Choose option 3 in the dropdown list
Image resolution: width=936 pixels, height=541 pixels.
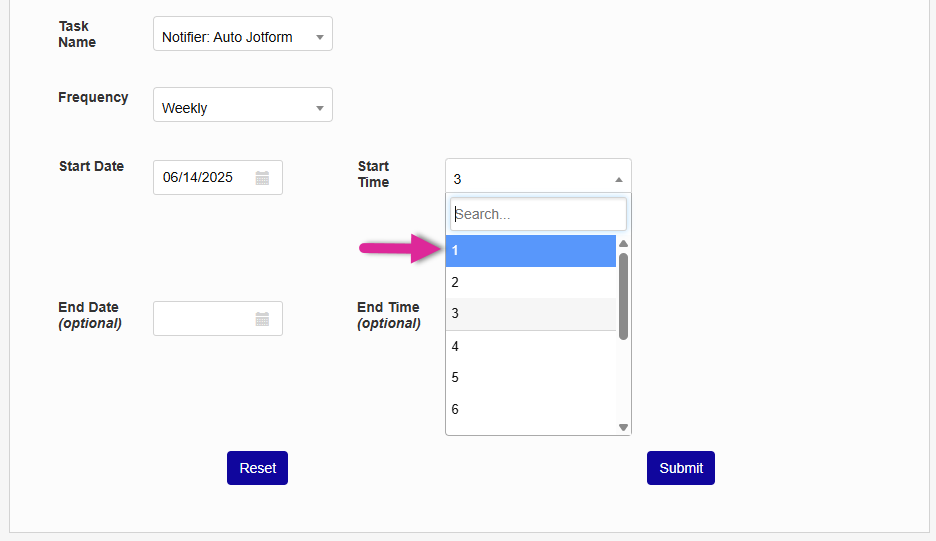pyautogui.click(x=530, y=313)
